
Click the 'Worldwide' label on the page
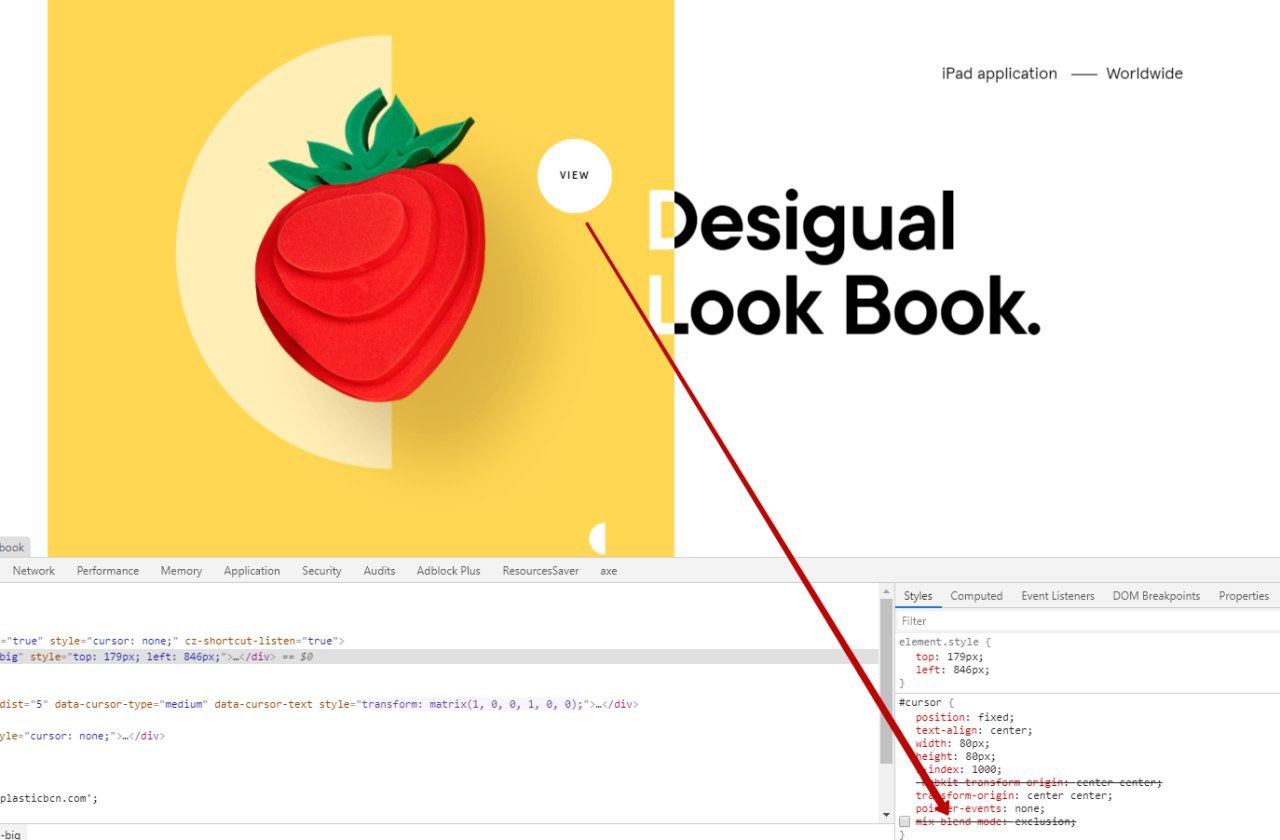click(1144, 73)
